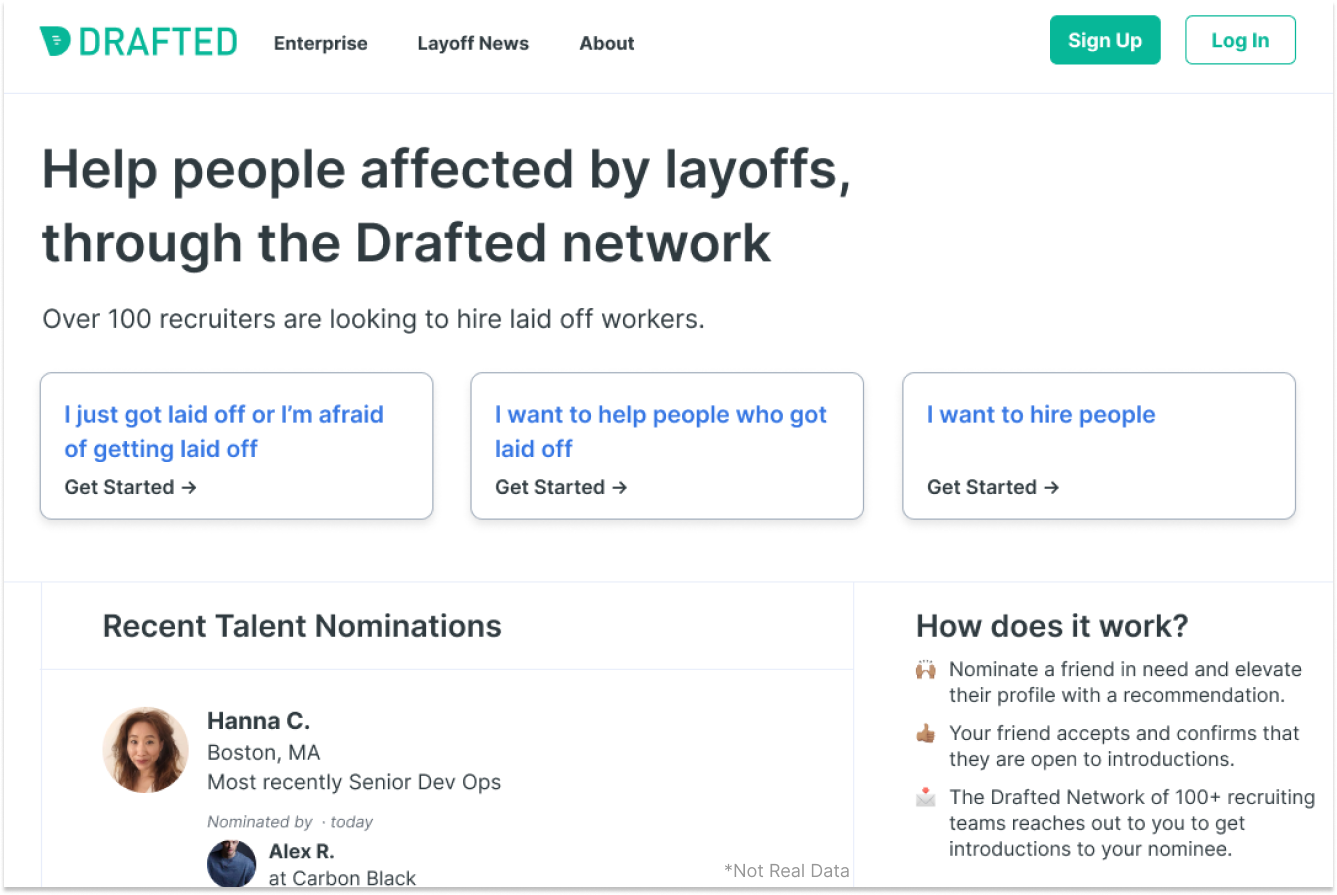Open Alex R. nominator name
The image size is (1337, 895).
[x=301, y=852]
